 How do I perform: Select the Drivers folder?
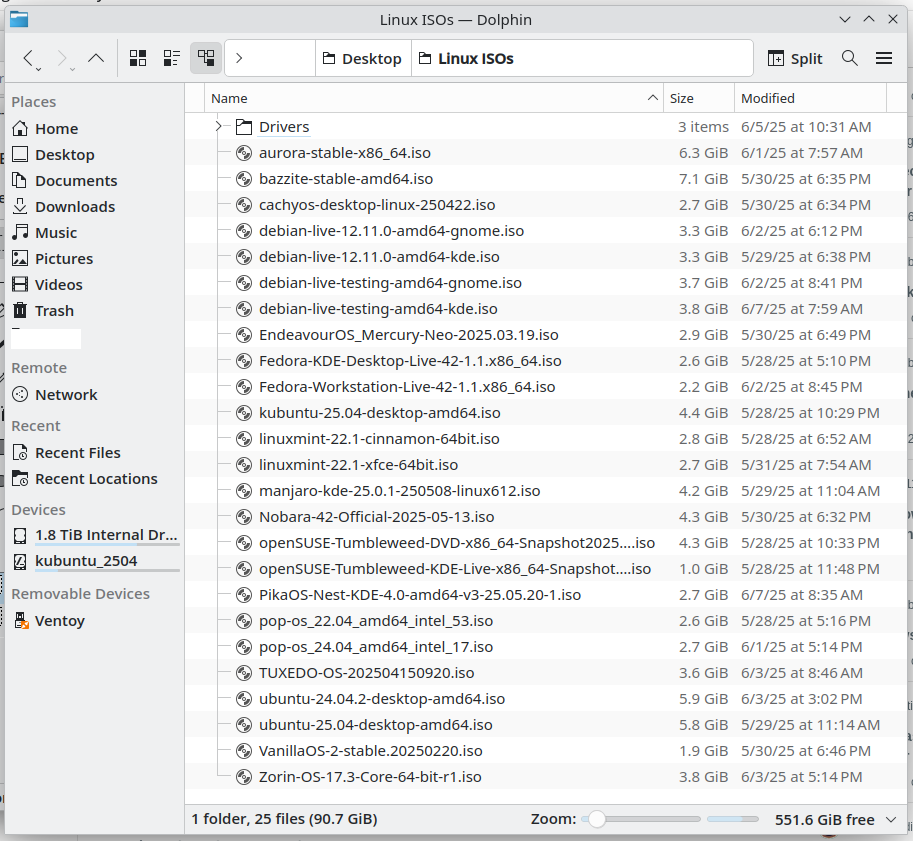click(284, 127)
